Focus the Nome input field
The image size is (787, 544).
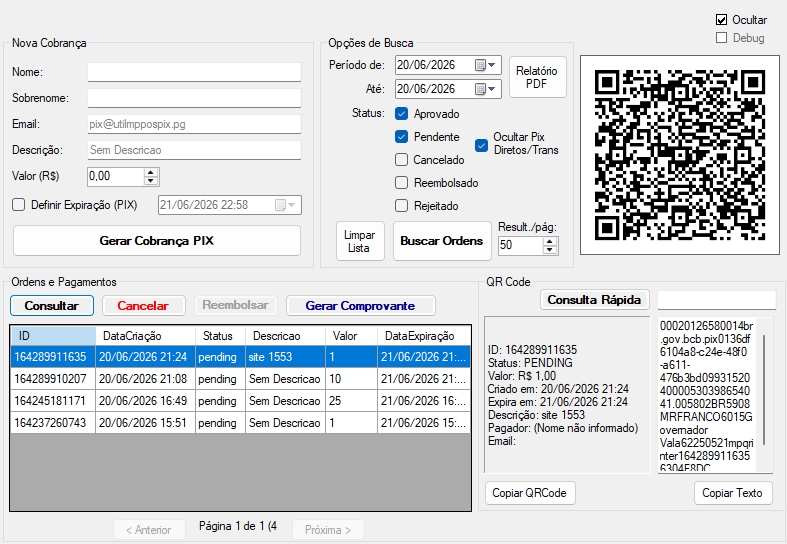[194, 72]
